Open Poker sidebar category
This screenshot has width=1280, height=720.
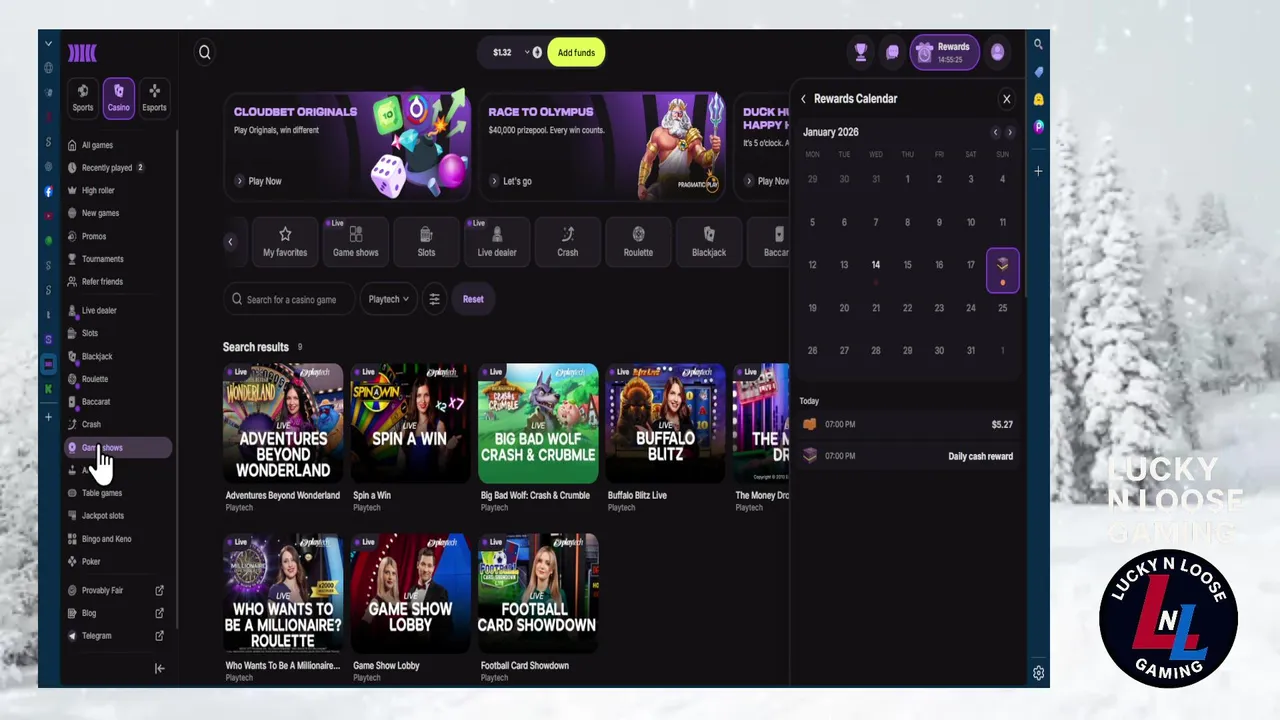117,562
